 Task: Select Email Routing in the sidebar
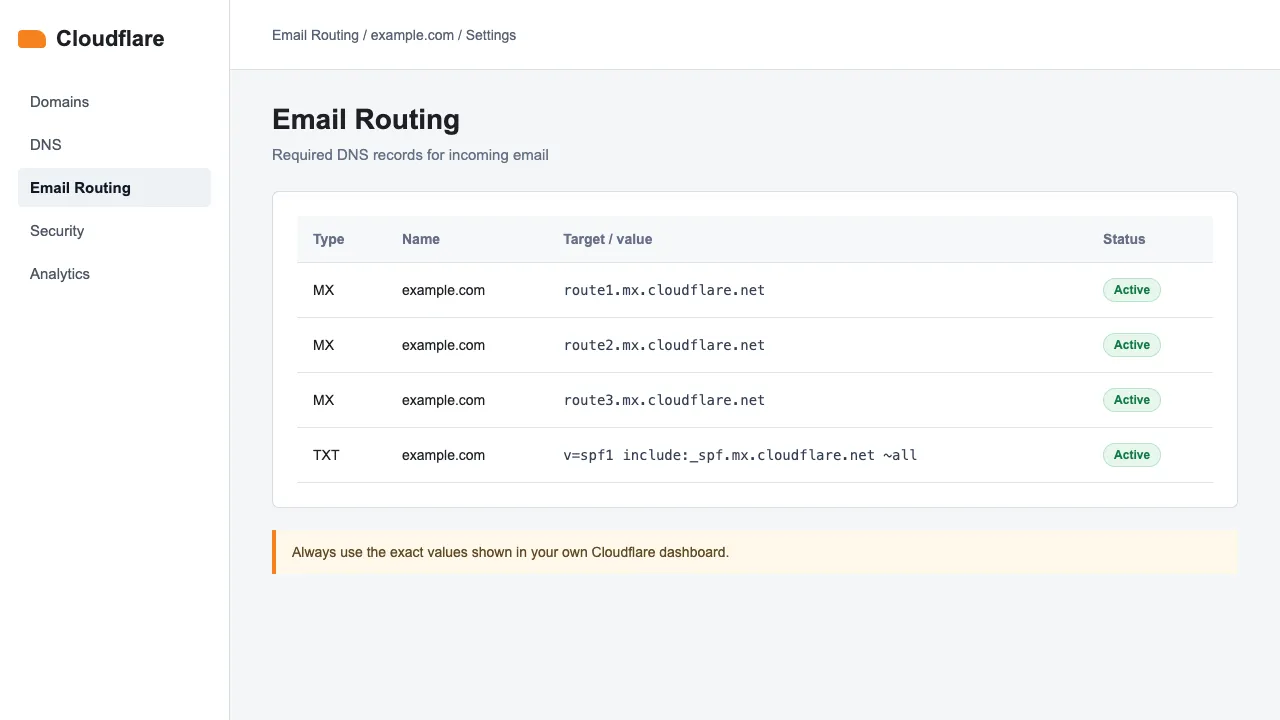coord(114,188)
